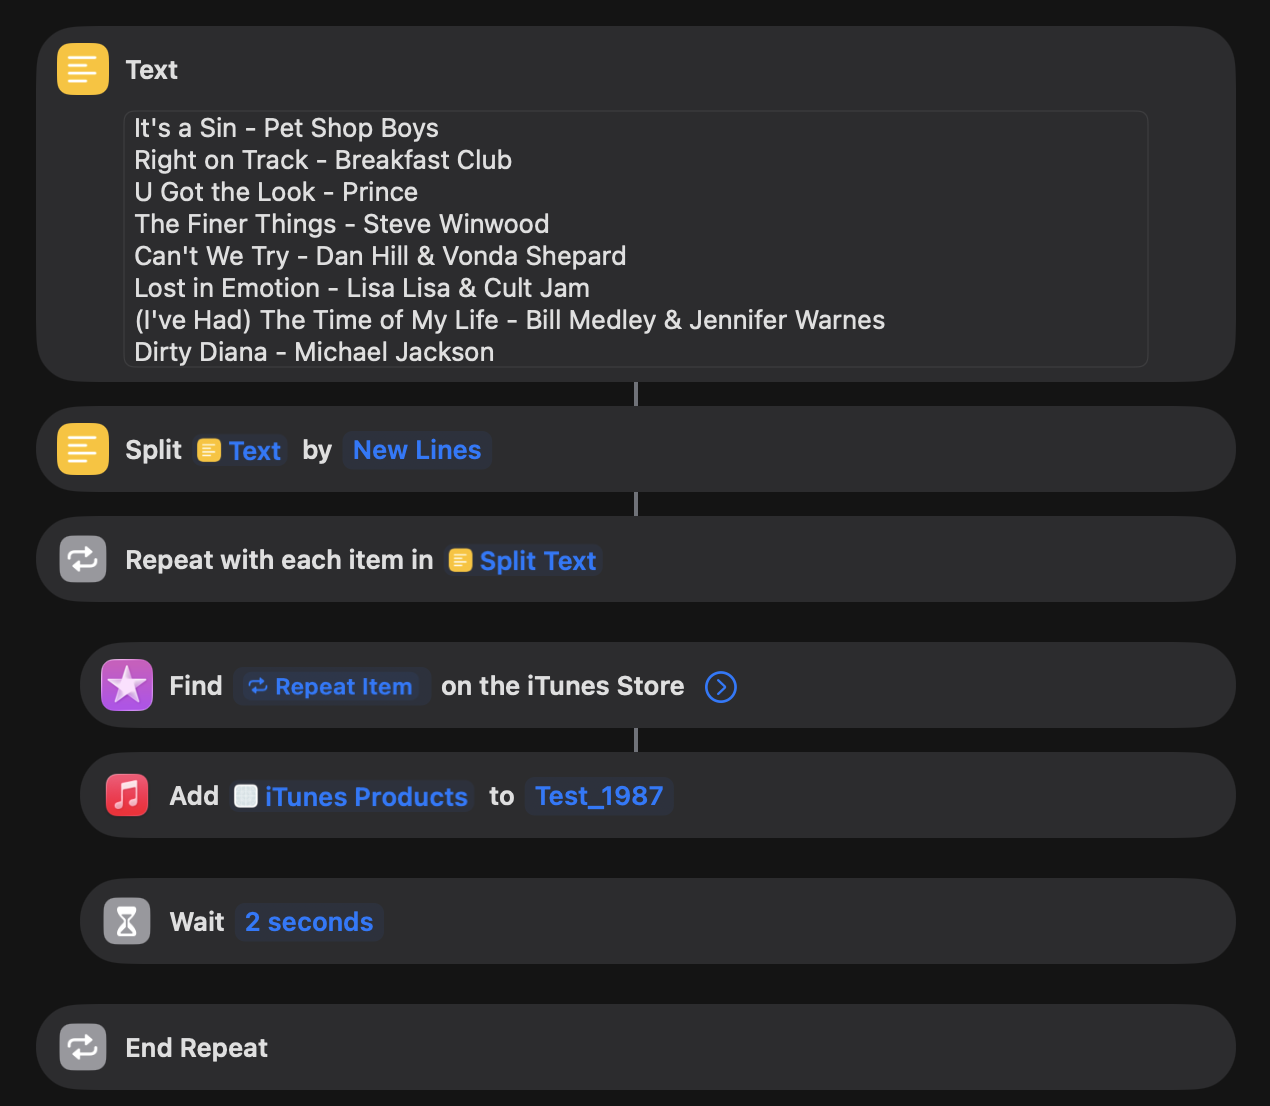Select the End Repeat action block

tap(700, 1047)
